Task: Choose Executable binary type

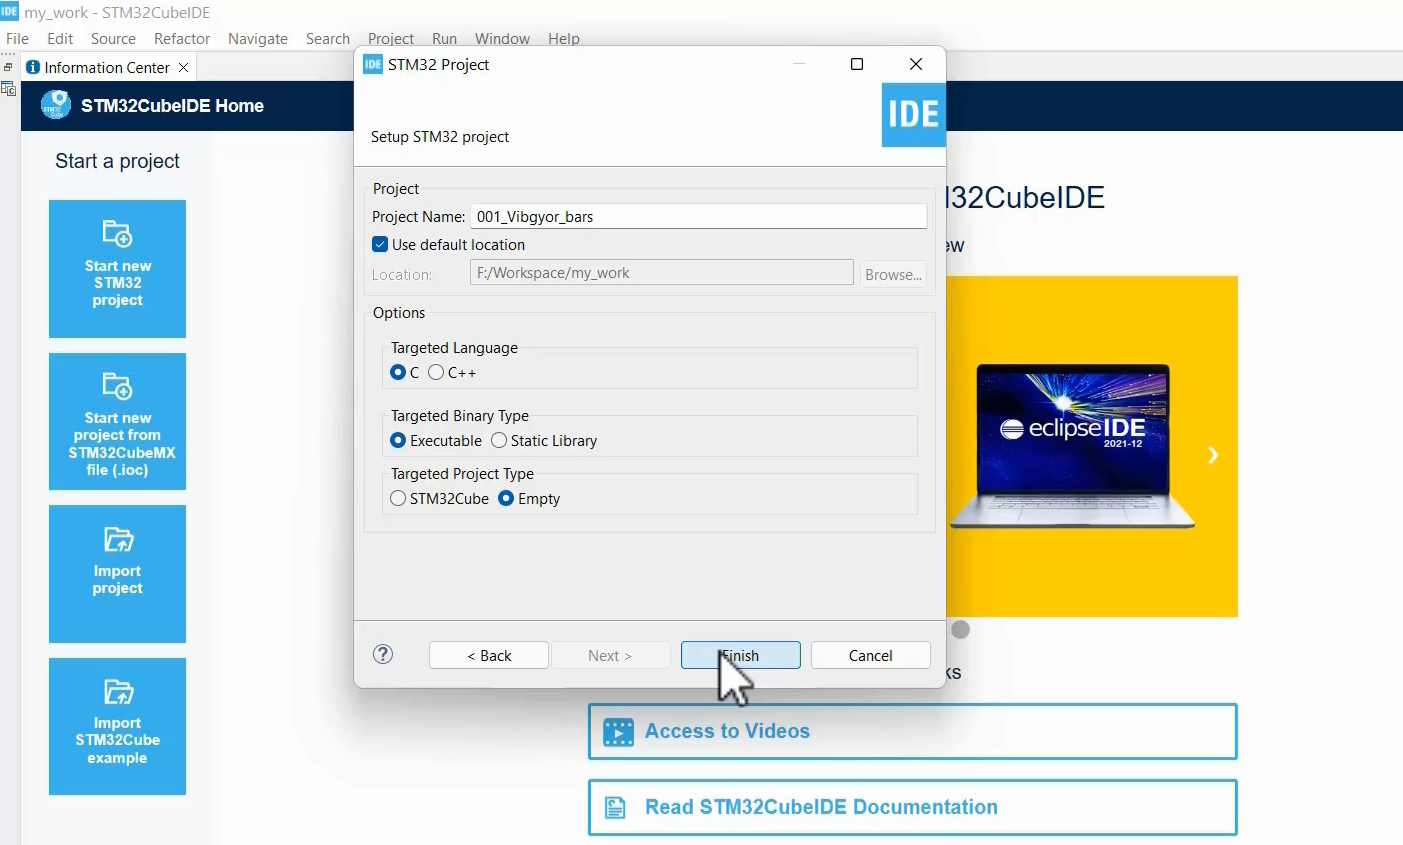Action: [x=398, y=440]
